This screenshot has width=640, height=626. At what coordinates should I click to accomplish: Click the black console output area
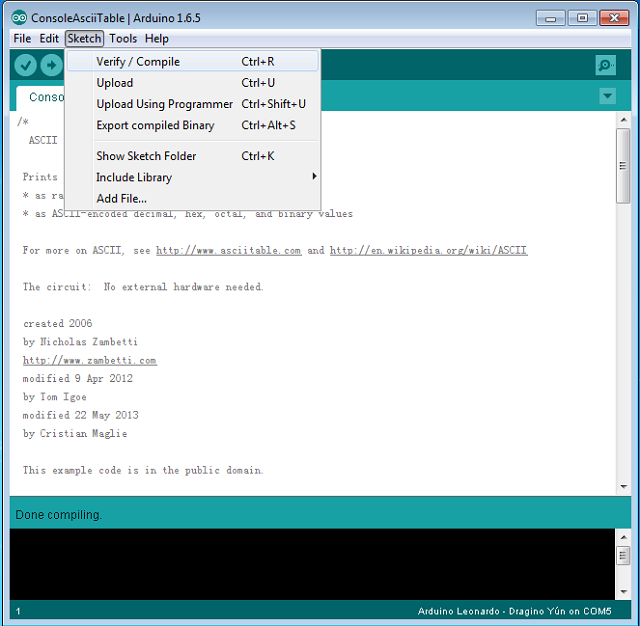coord(312,564)
